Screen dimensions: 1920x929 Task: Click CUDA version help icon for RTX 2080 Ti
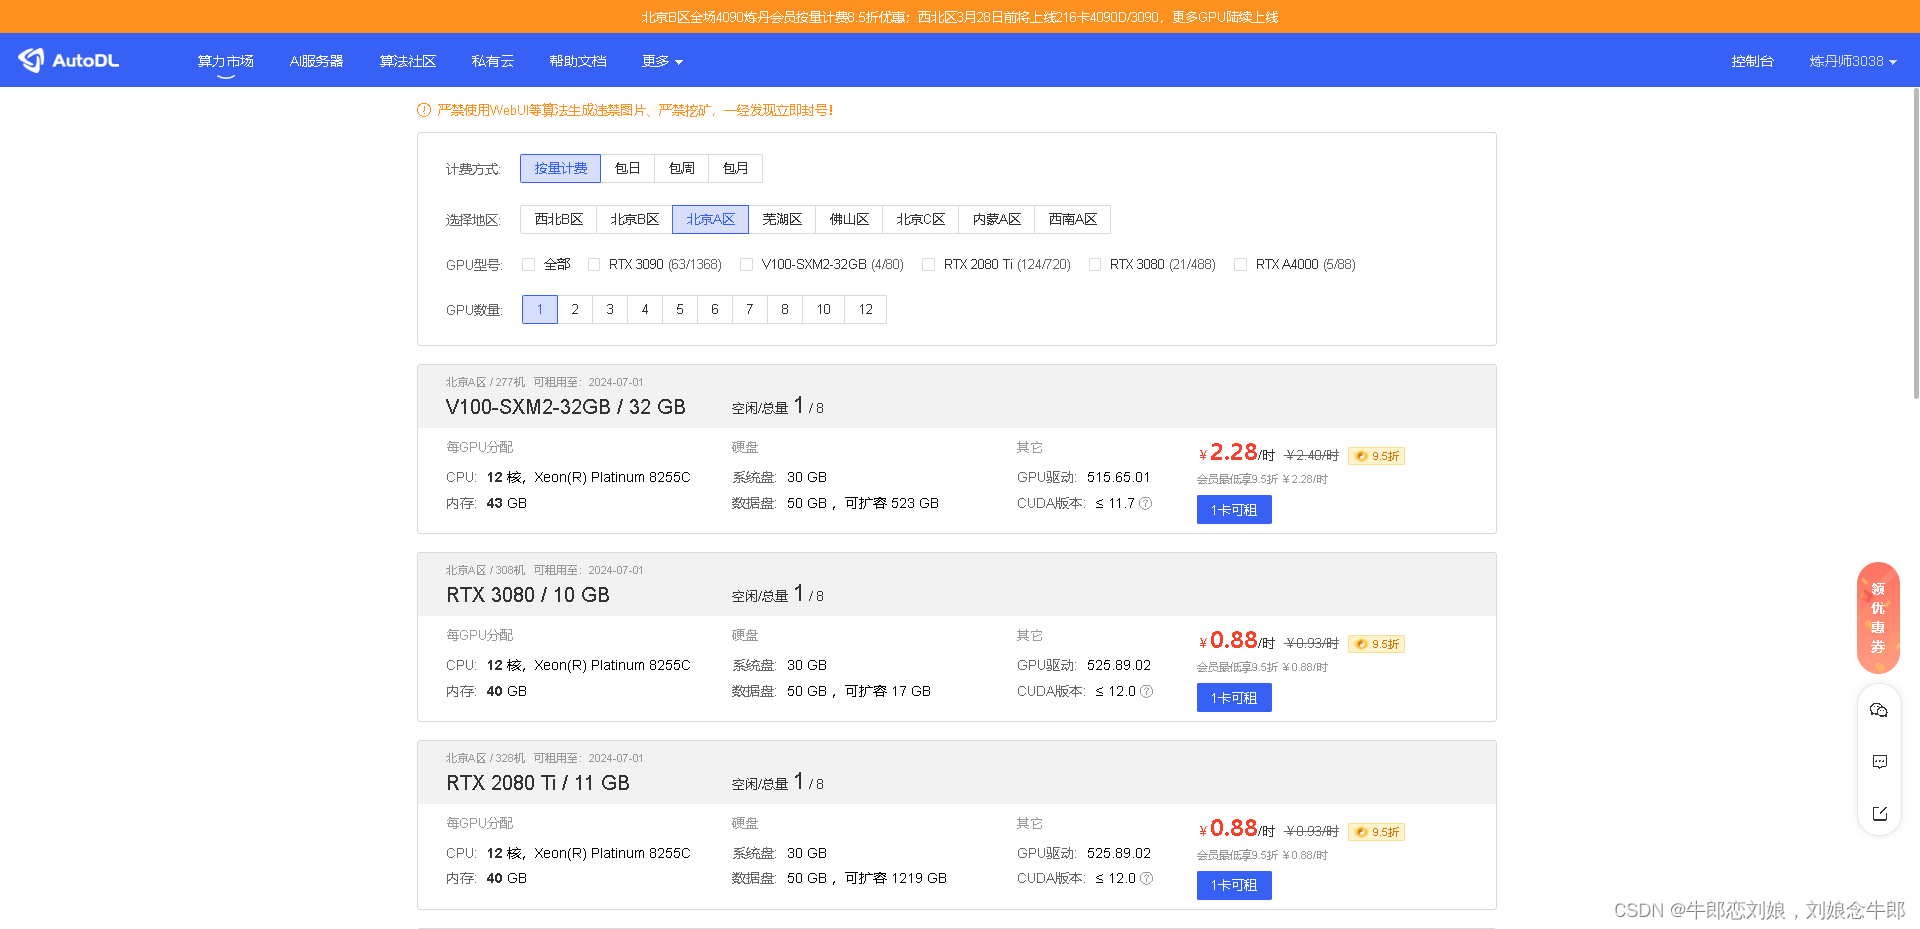point(1147,878)
